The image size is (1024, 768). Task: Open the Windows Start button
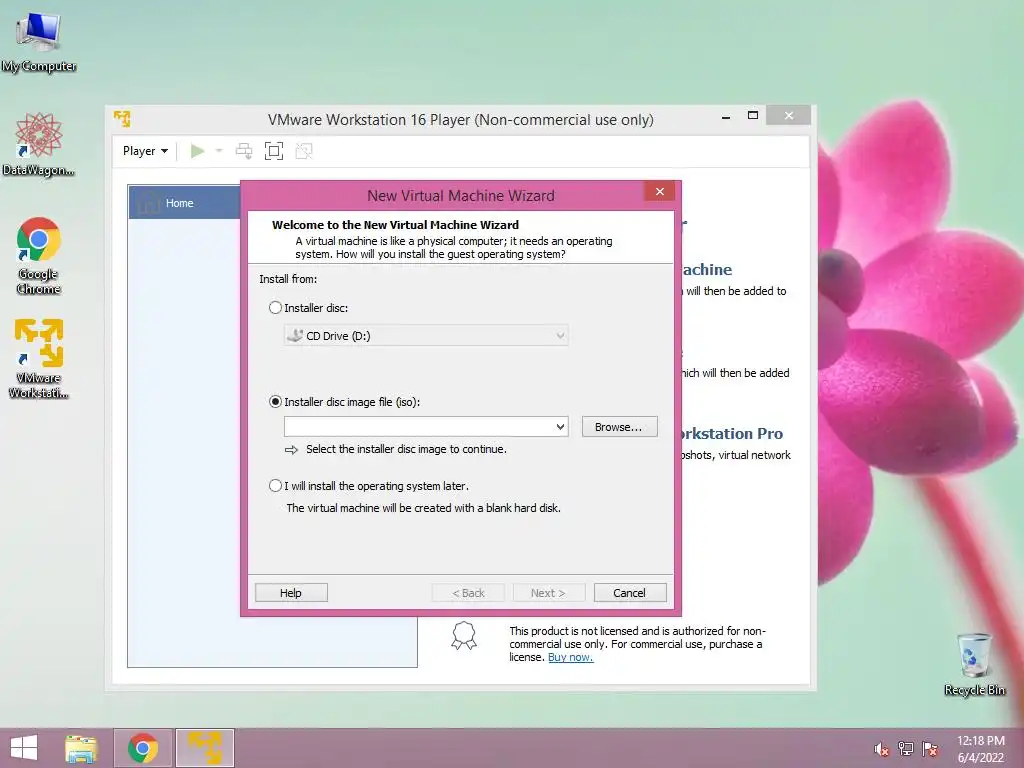24,748
